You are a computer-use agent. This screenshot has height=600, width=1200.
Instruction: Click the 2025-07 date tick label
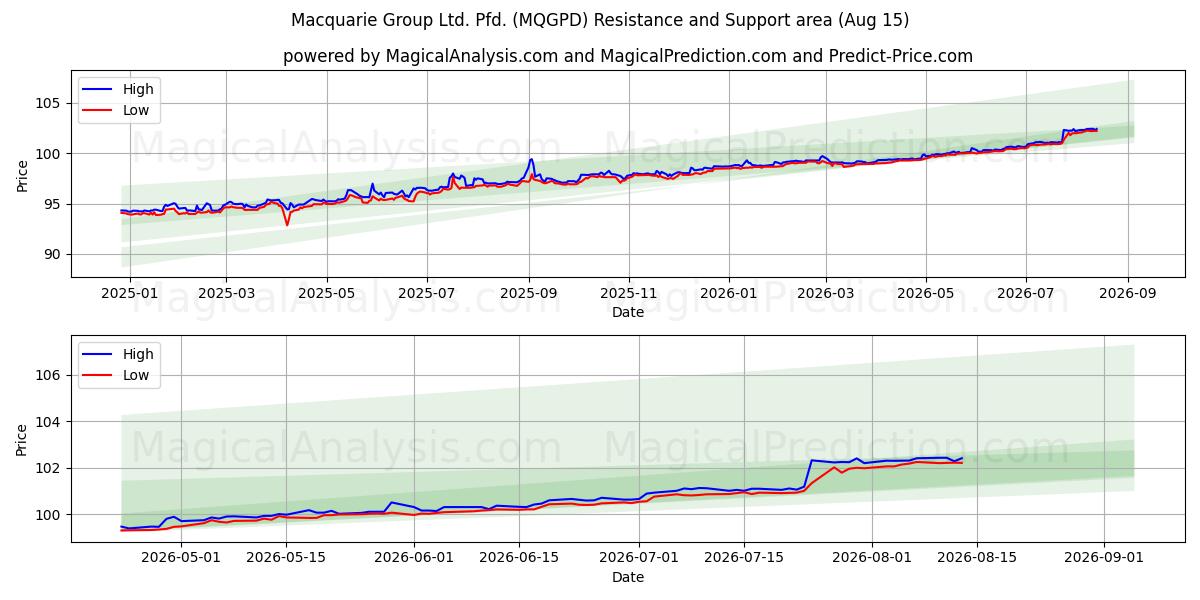pyautogui.click(x=427, y=294)
